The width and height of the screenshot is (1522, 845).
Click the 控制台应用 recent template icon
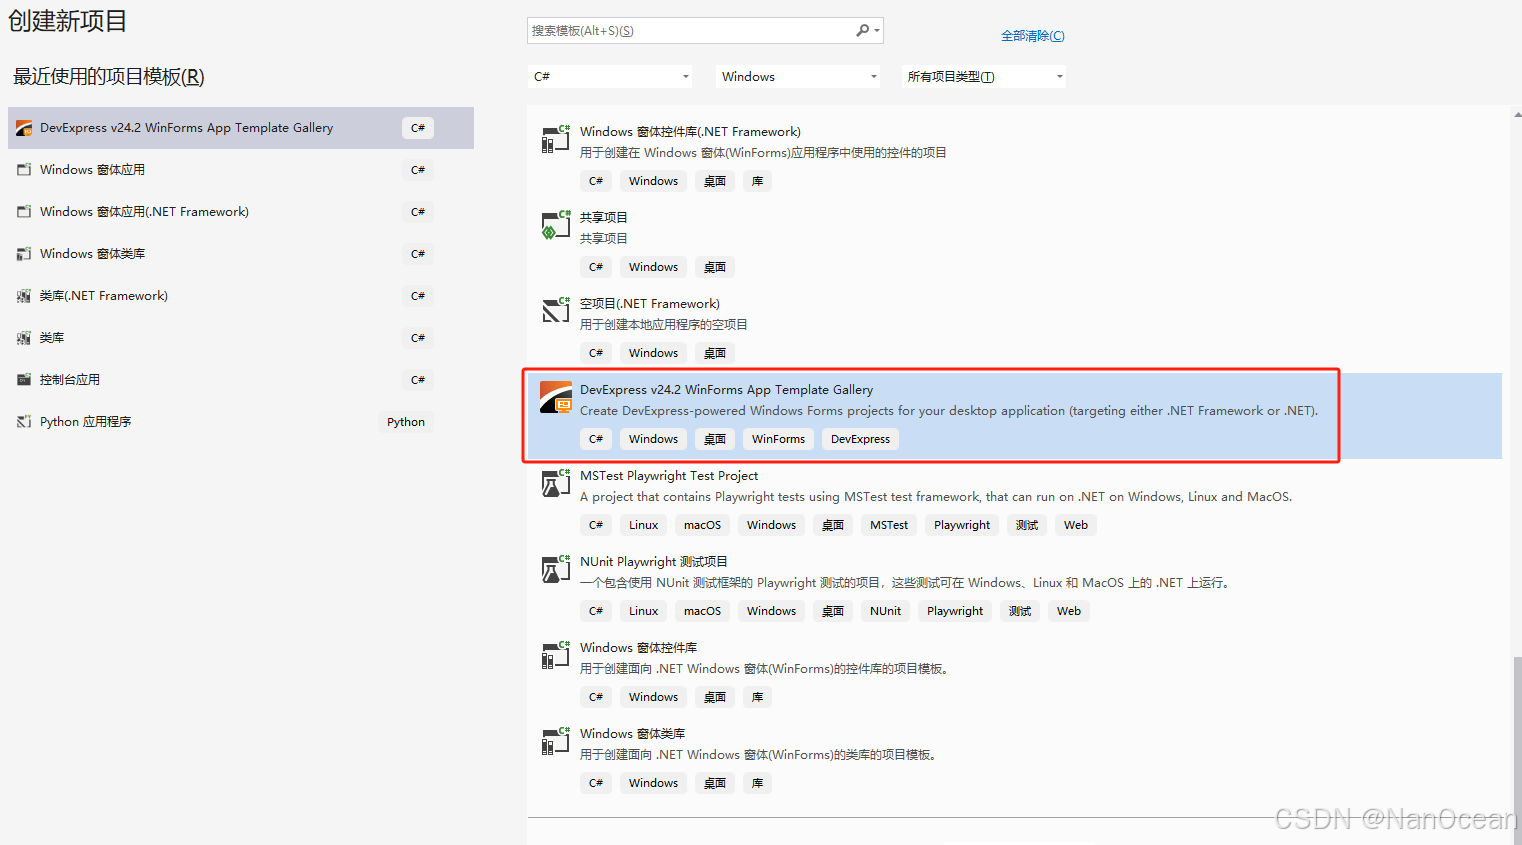24,380
